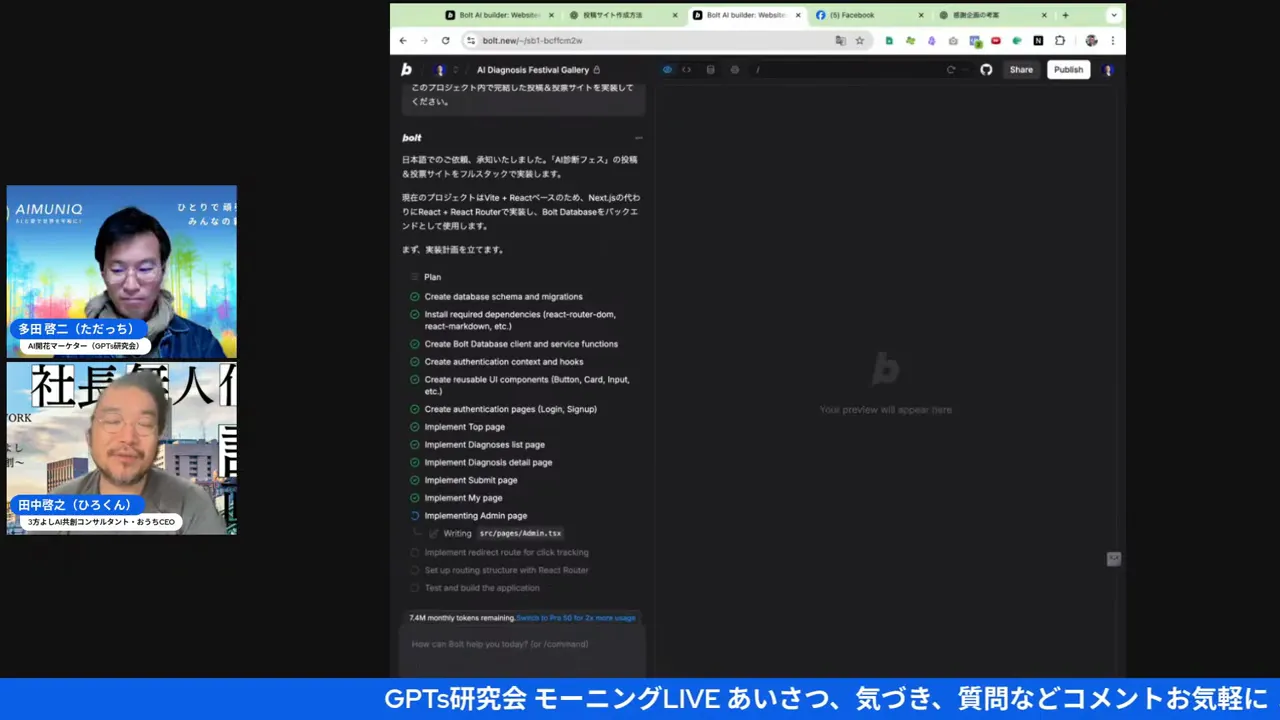Open the settings gear next to the preview URL
The image size is (1280, 720).
(x=735, y=70)
